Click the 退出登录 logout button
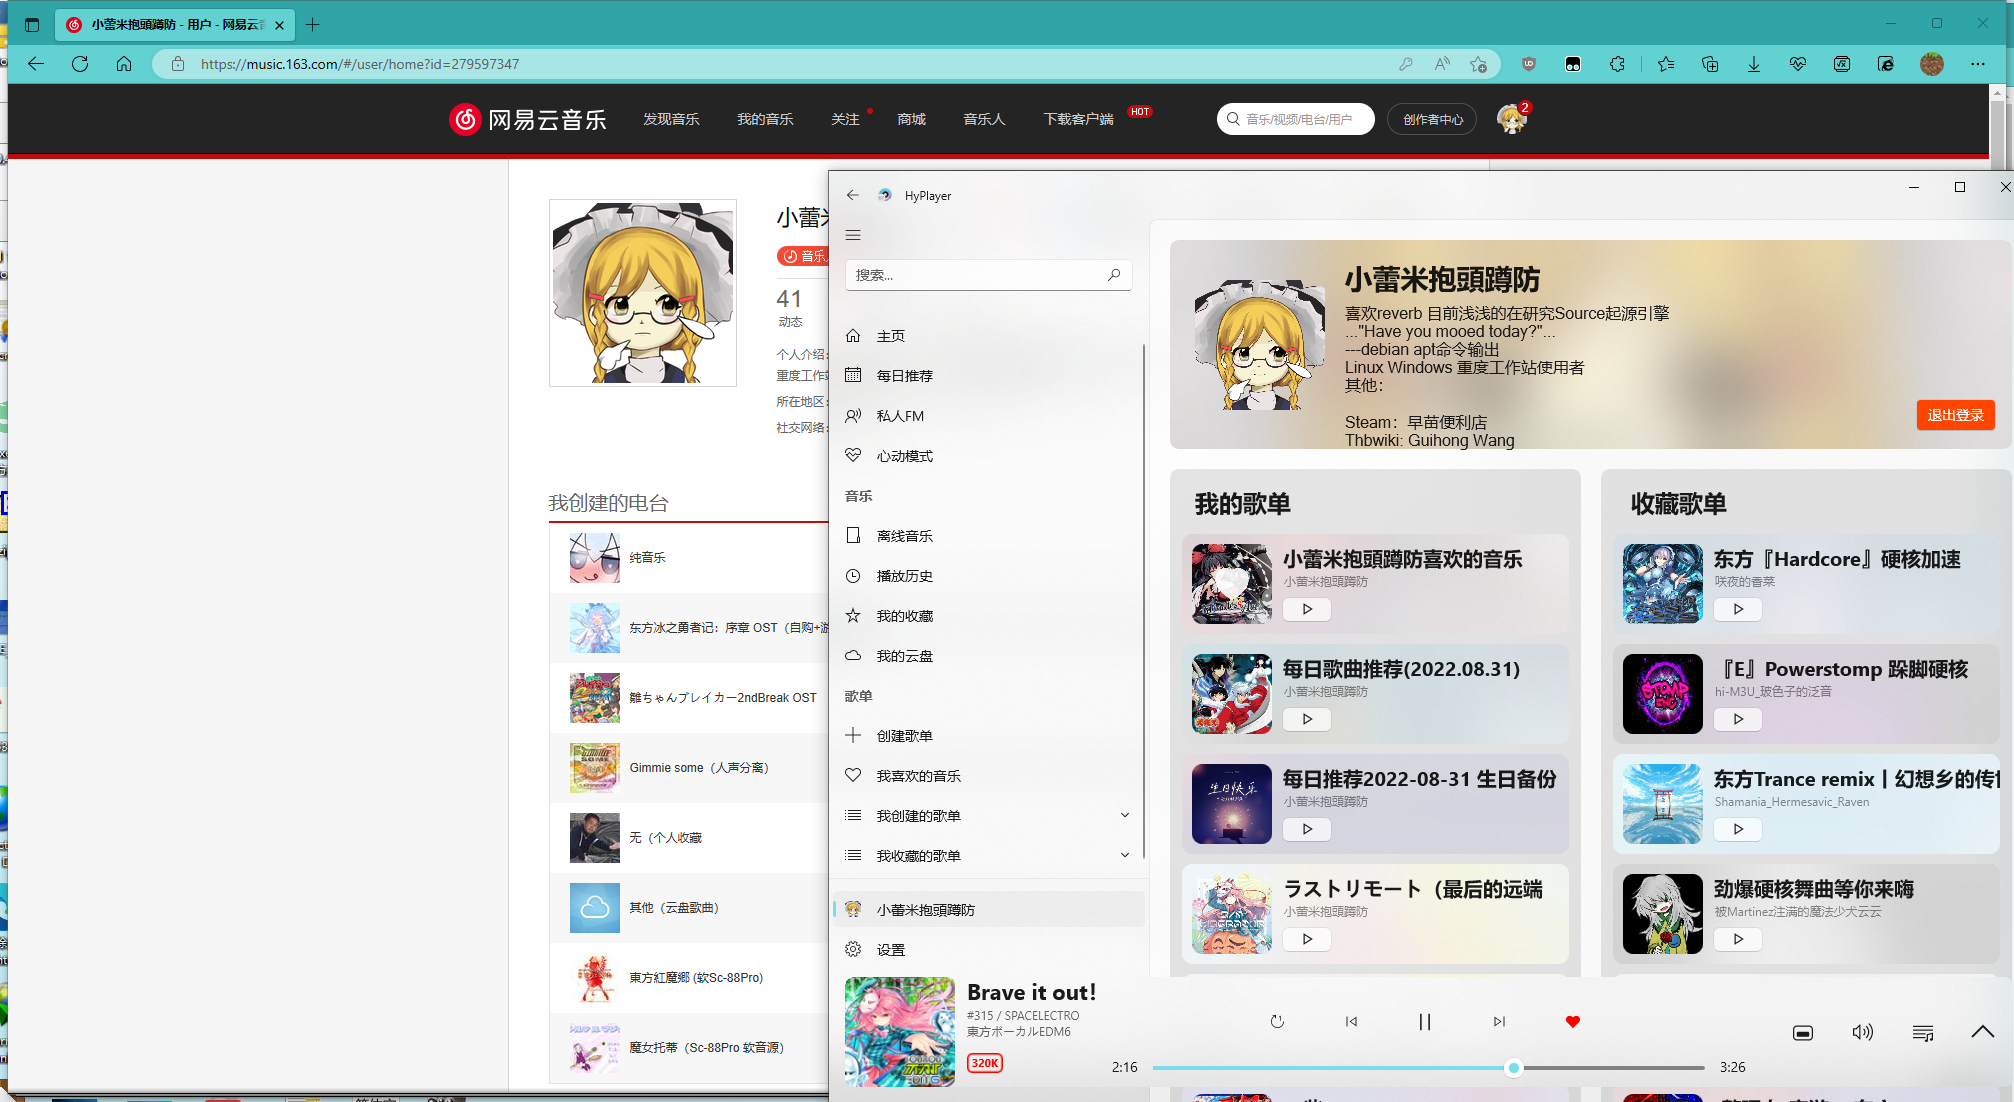 tap(1955, 415)
